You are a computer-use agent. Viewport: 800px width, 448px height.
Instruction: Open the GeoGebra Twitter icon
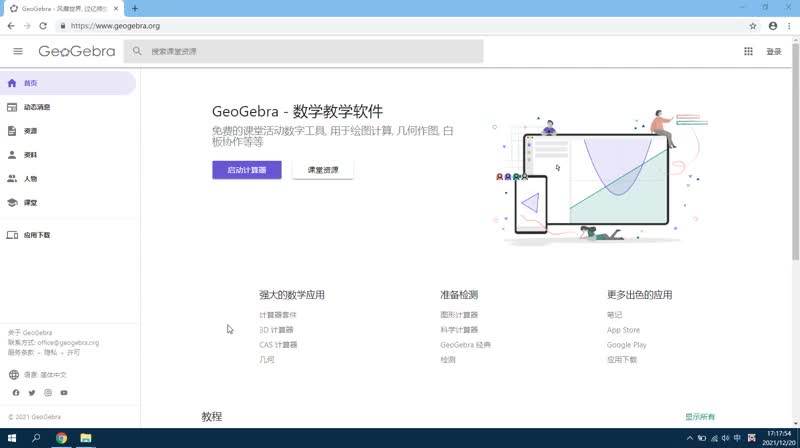[x=32, y=393]
